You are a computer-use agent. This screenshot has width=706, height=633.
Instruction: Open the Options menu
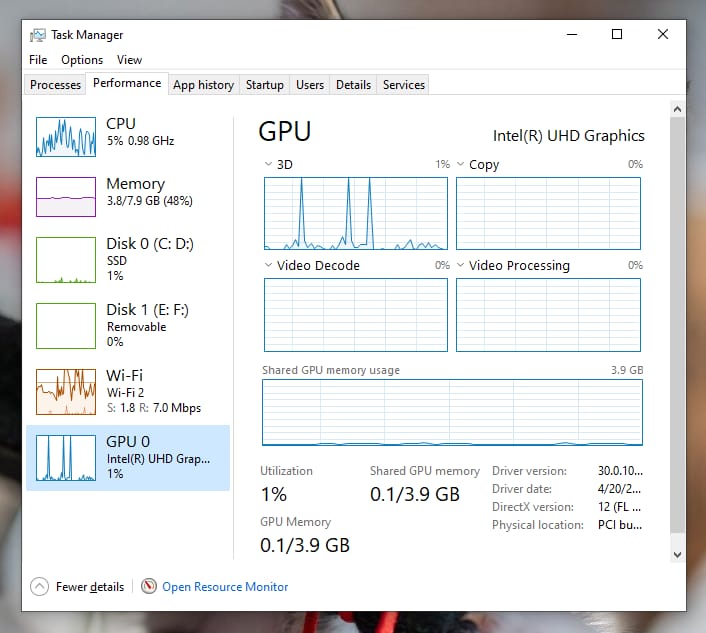[82, 60]
